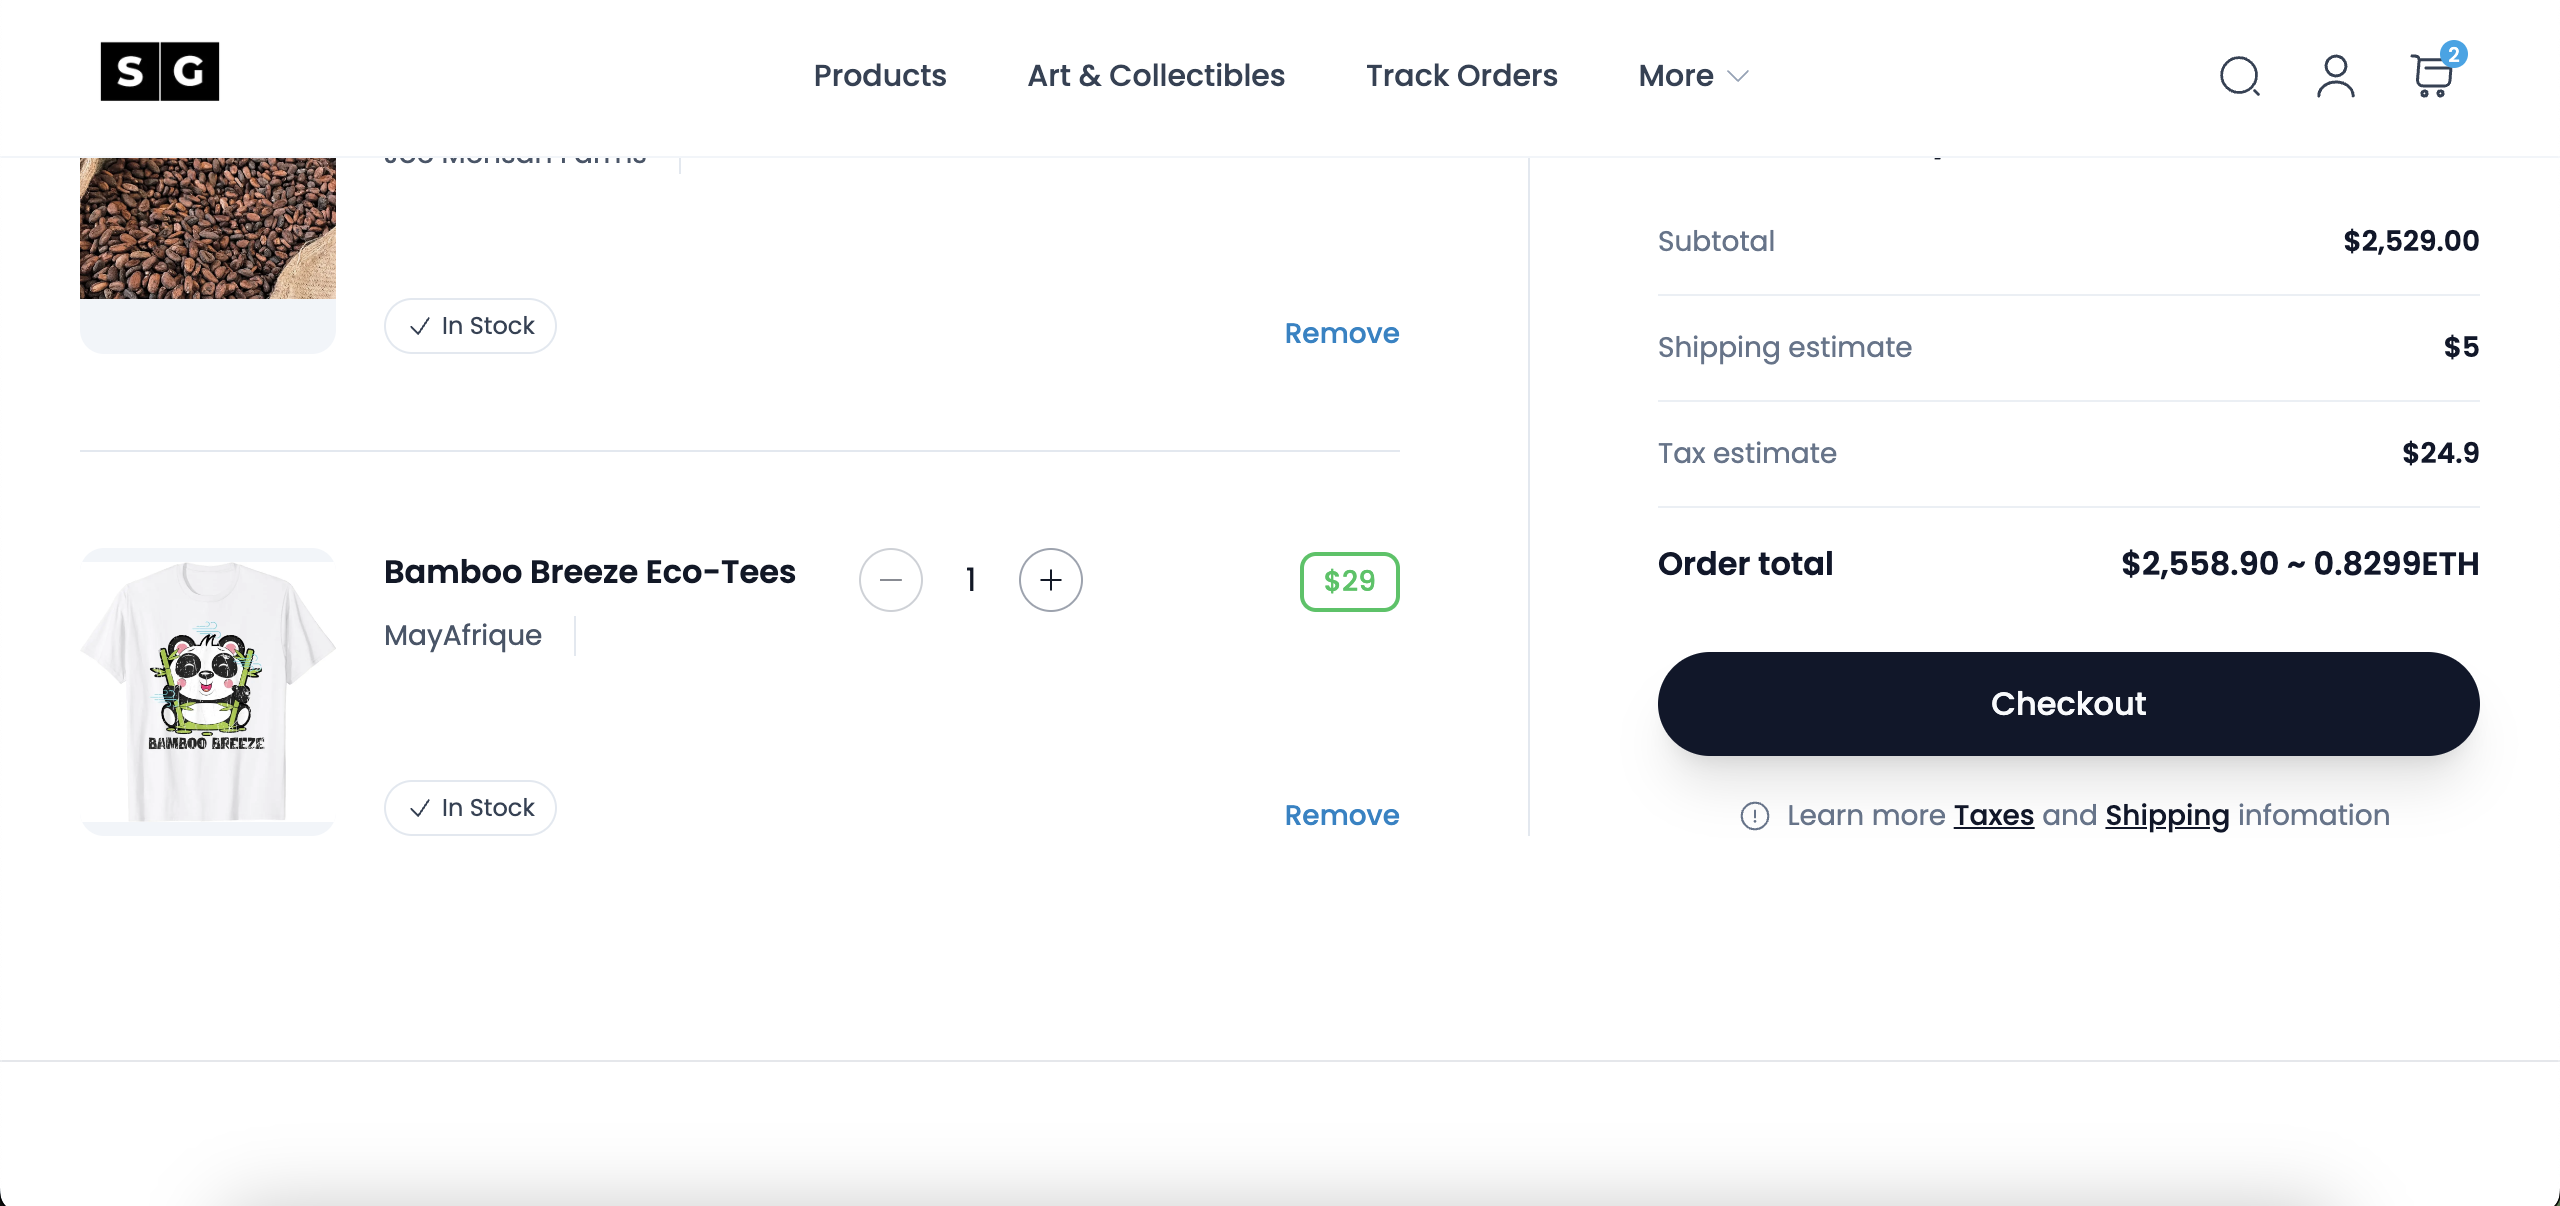Click the SG logo
2560x1206 pixels.
point(160,72)
